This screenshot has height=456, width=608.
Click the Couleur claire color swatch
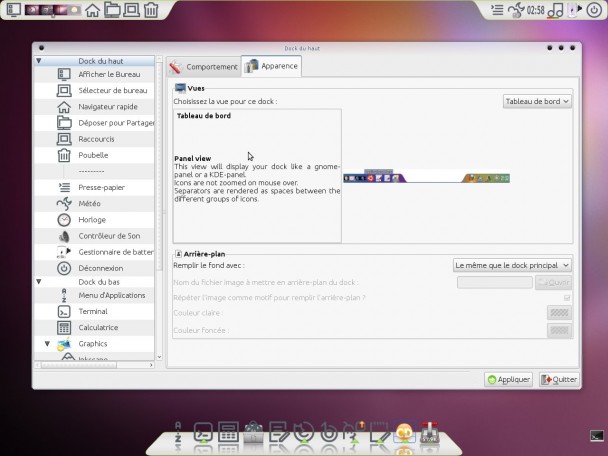559,313
